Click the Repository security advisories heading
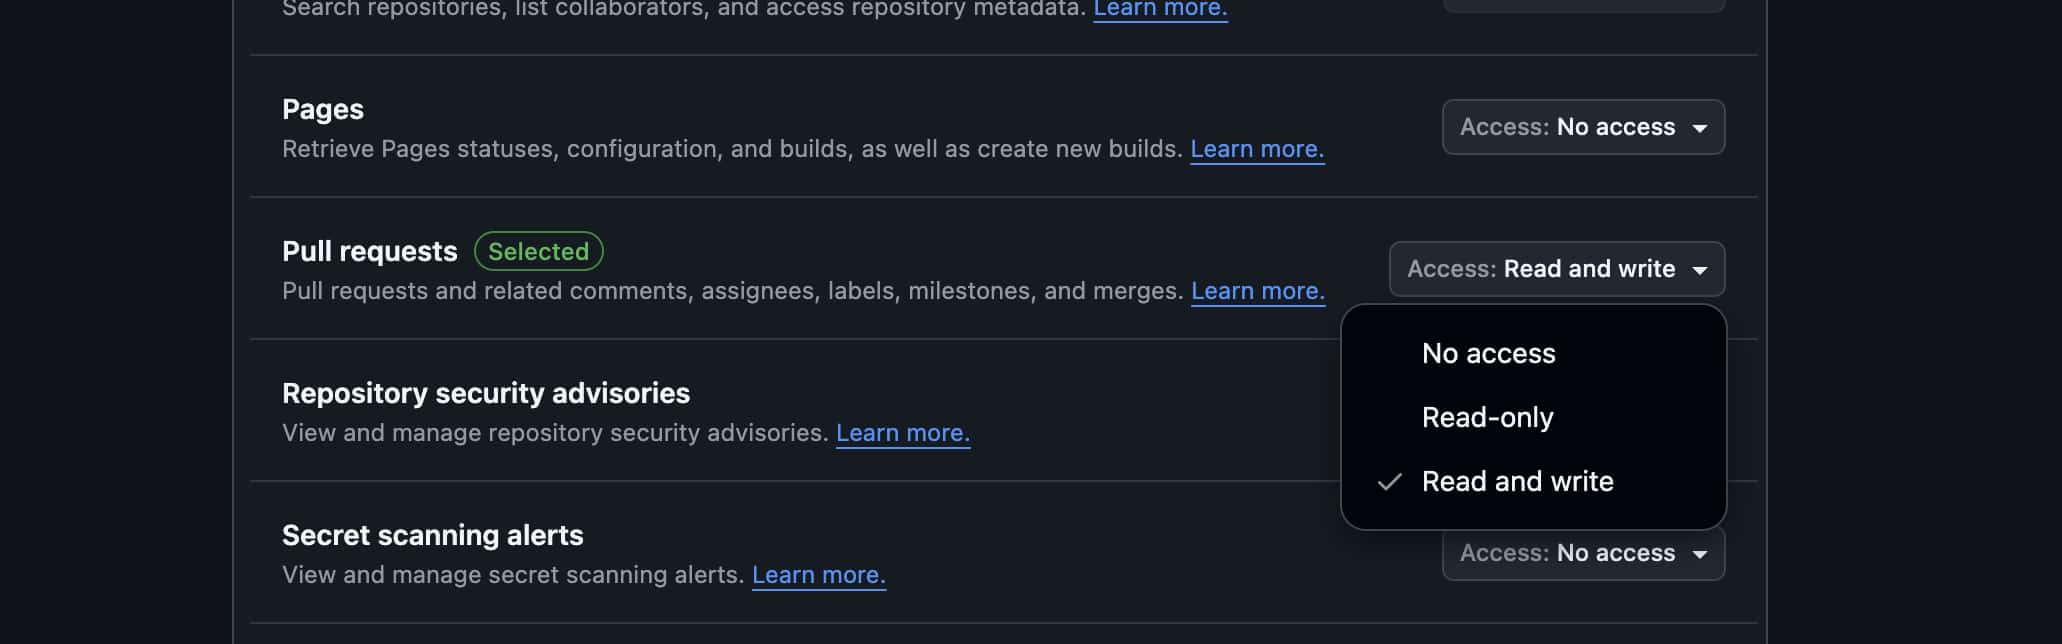The width and height of the screenshot is (2062, 644). pos(486,393)
